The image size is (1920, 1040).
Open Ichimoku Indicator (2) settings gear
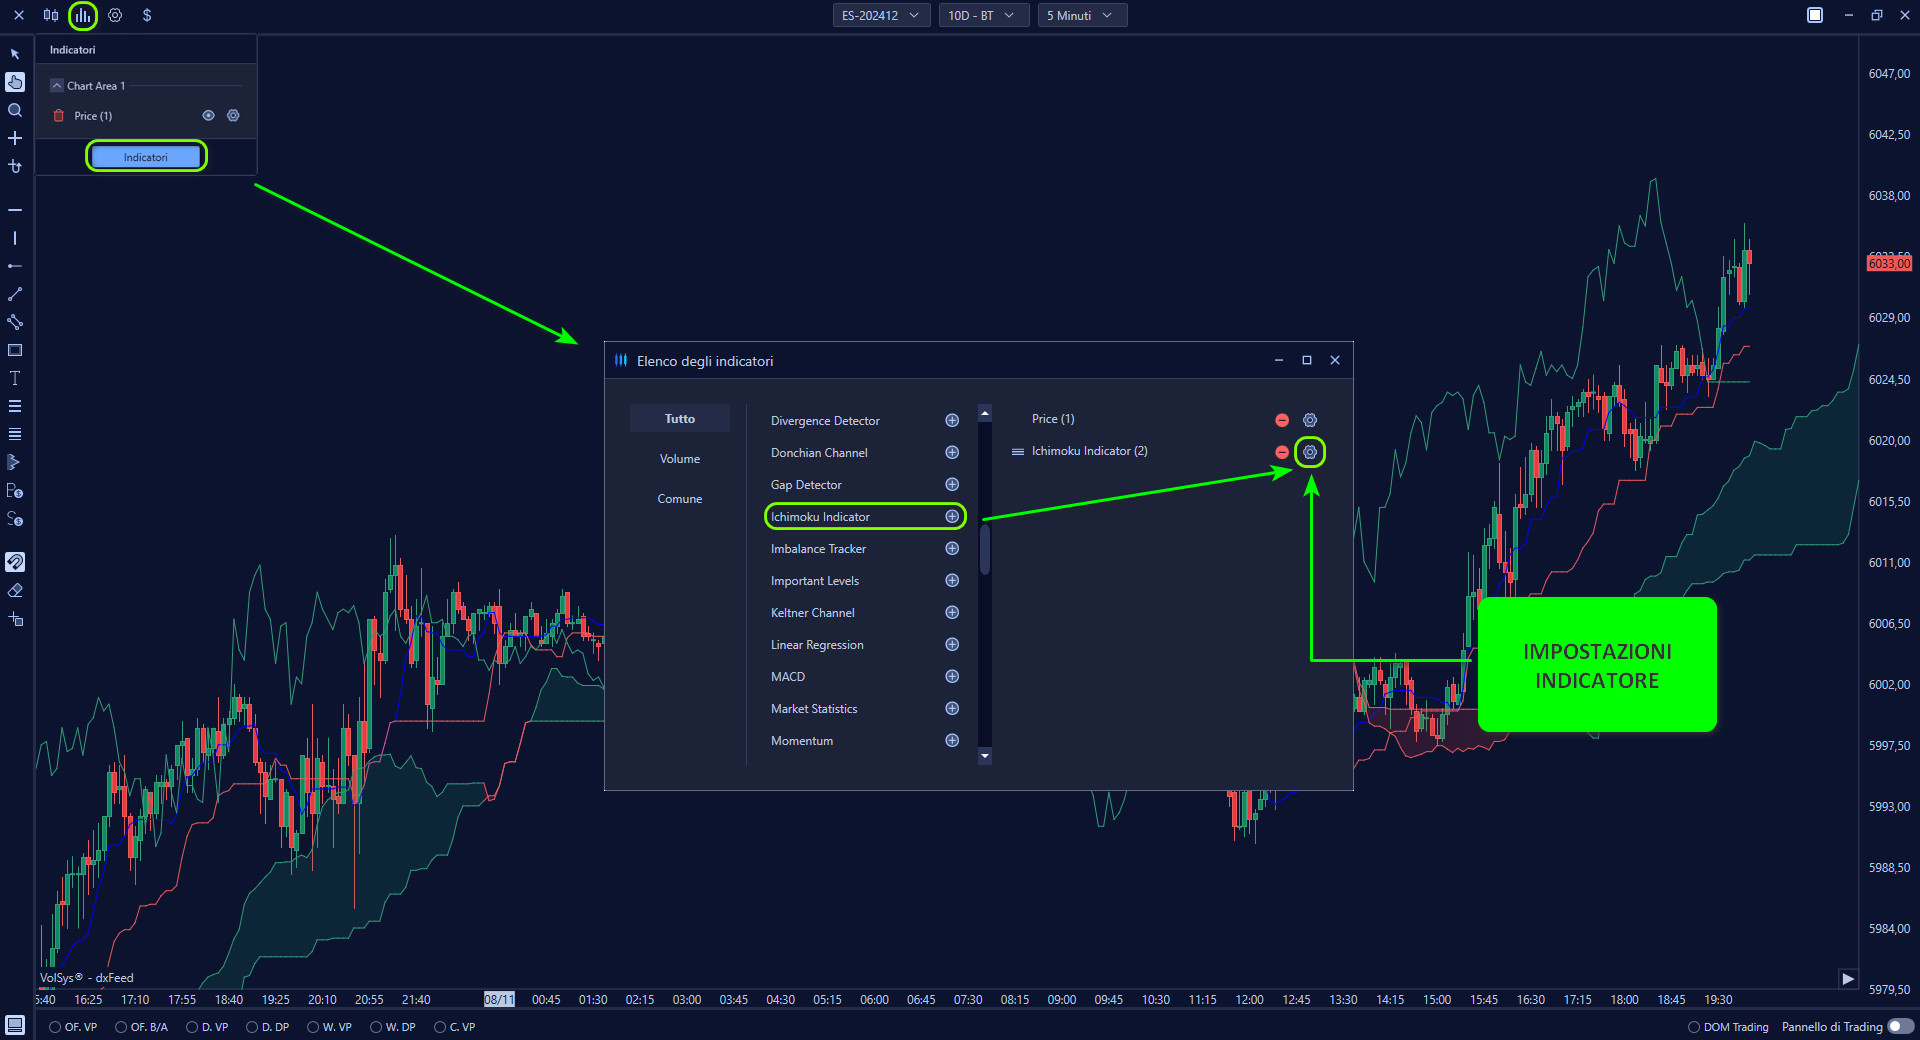point(1310,452)
